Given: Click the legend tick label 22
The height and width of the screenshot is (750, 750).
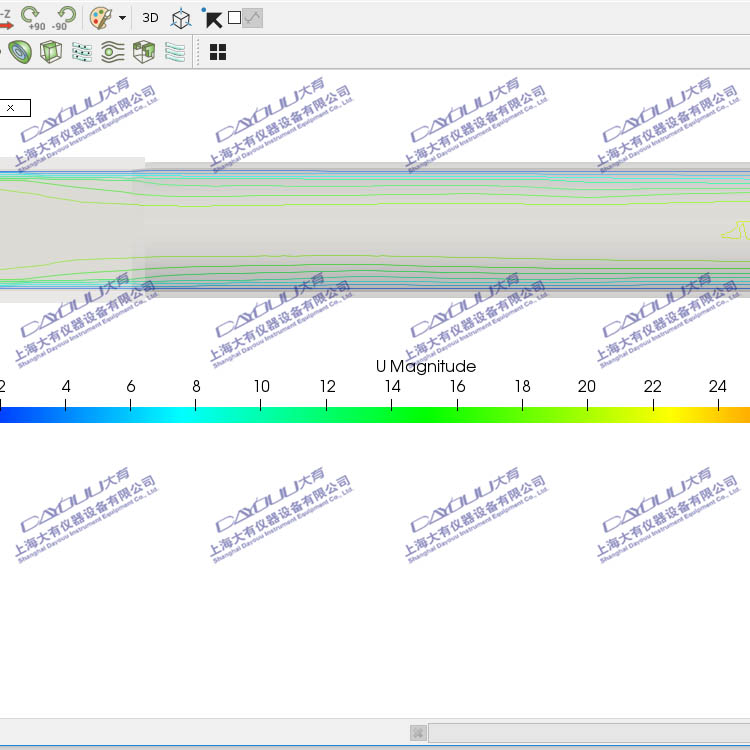Looking at the screenshot, I should (x=653, y=386).
